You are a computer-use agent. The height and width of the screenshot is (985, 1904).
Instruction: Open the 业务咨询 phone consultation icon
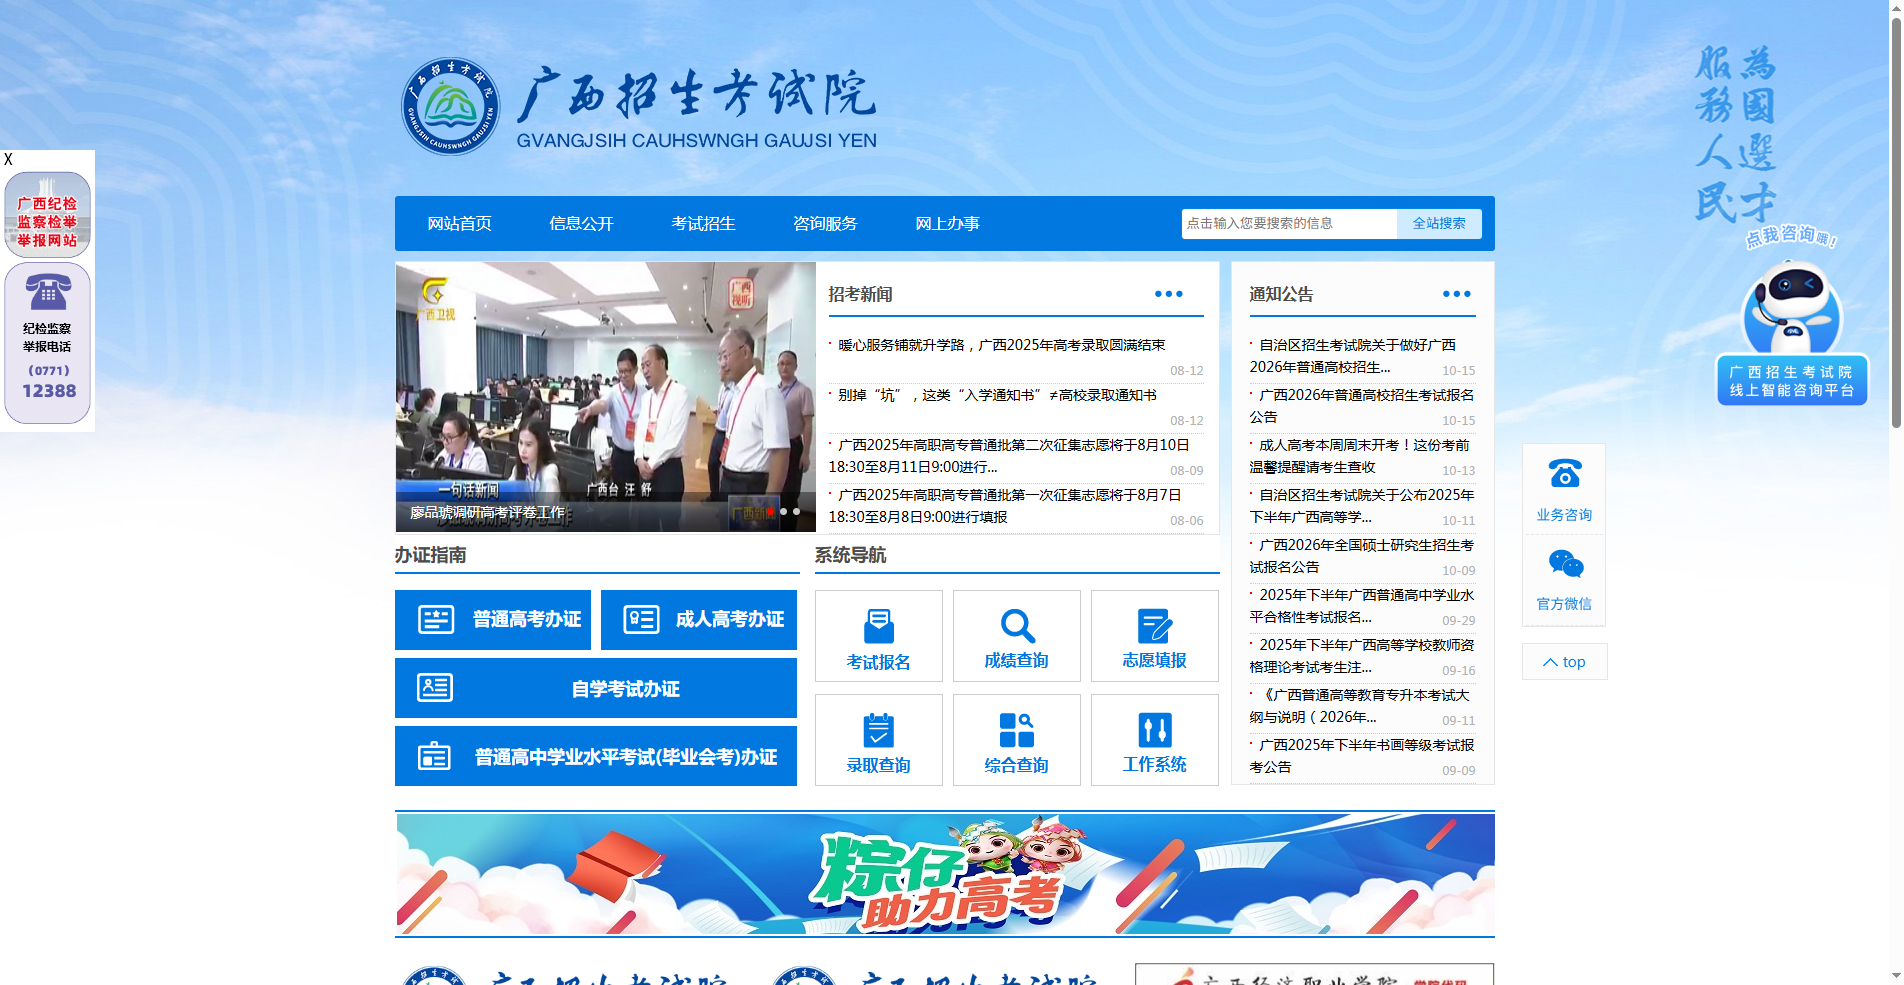click(x=1563, y=487)
